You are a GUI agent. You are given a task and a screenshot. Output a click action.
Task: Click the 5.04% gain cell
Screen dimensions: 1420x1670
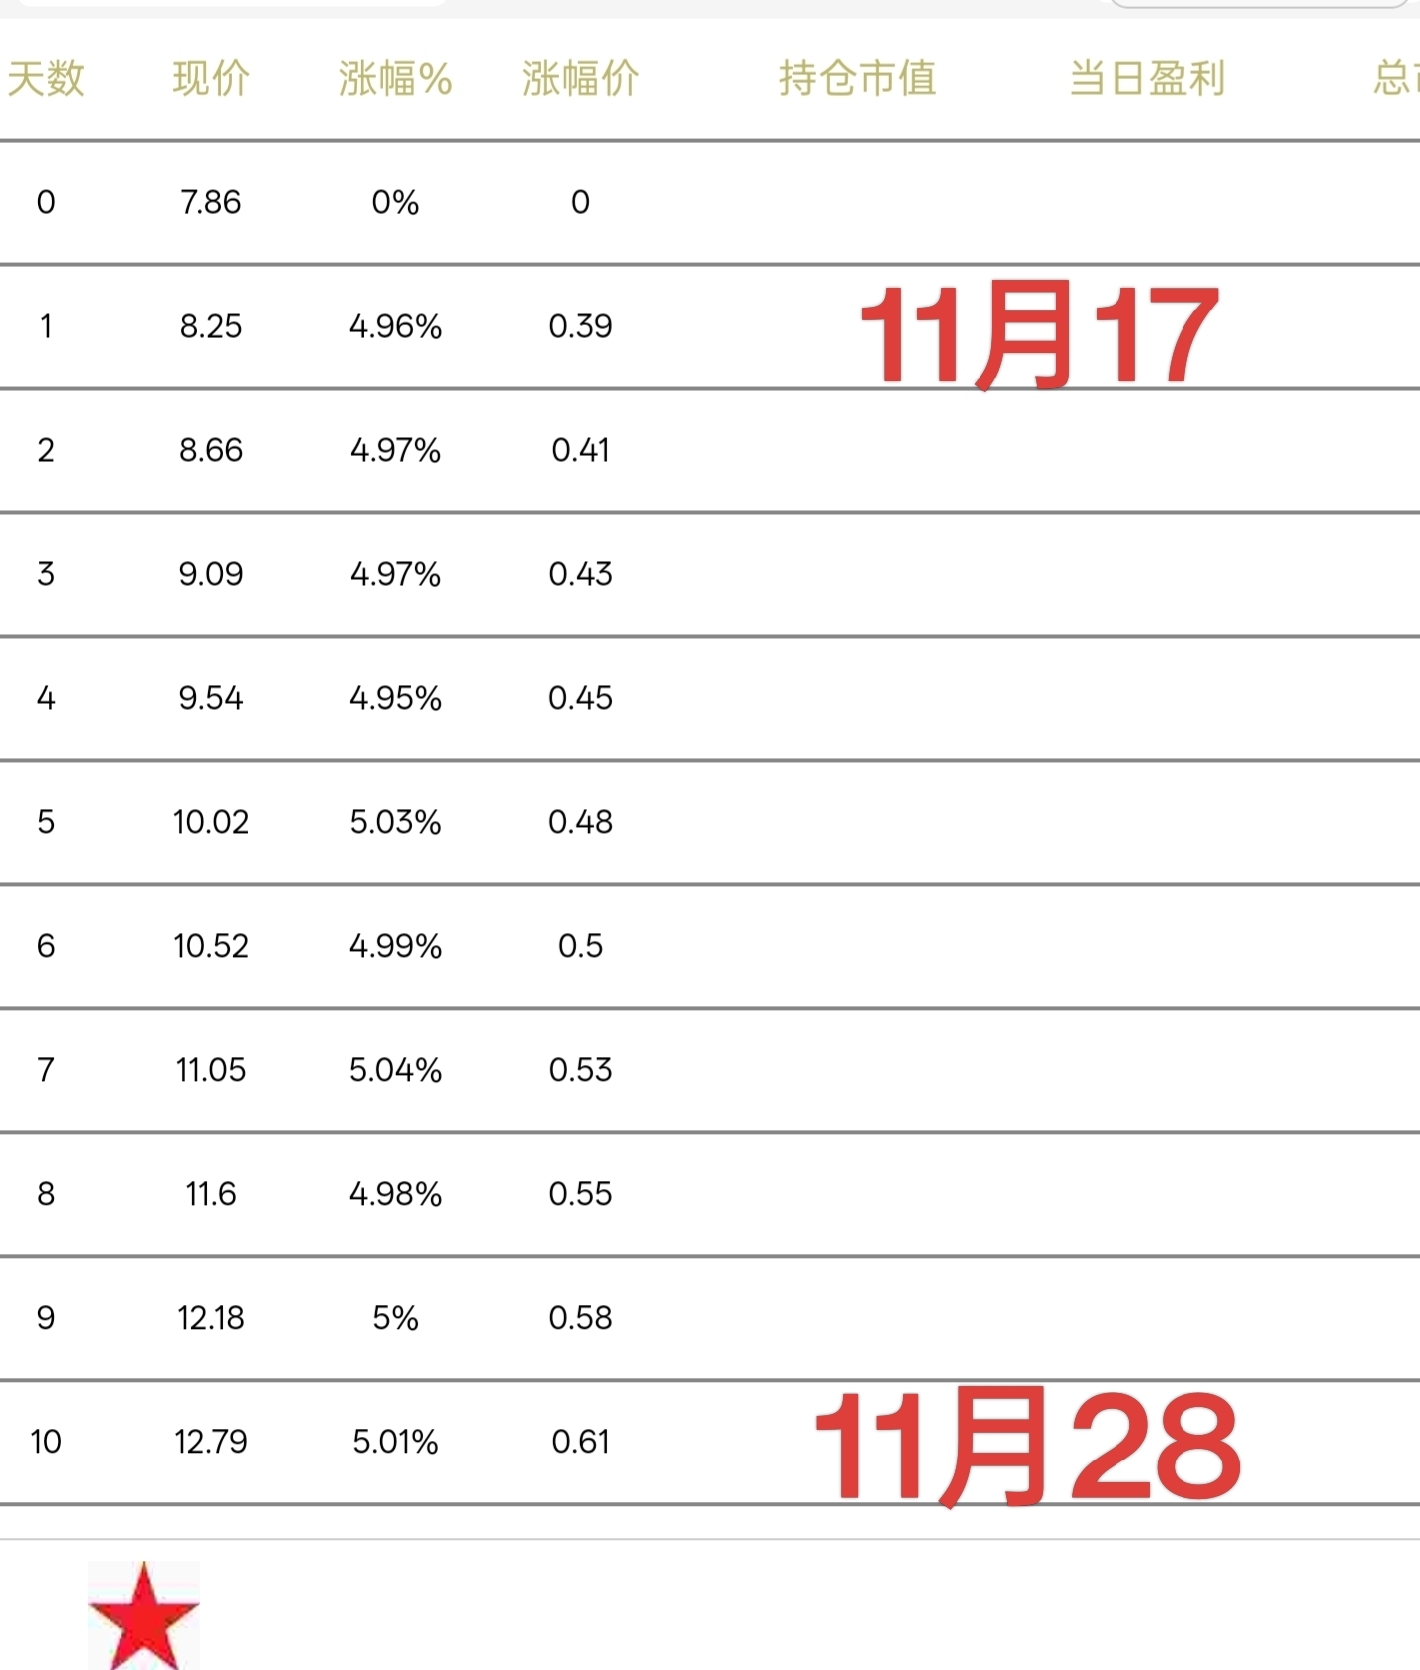click(x=395, y=1070)
